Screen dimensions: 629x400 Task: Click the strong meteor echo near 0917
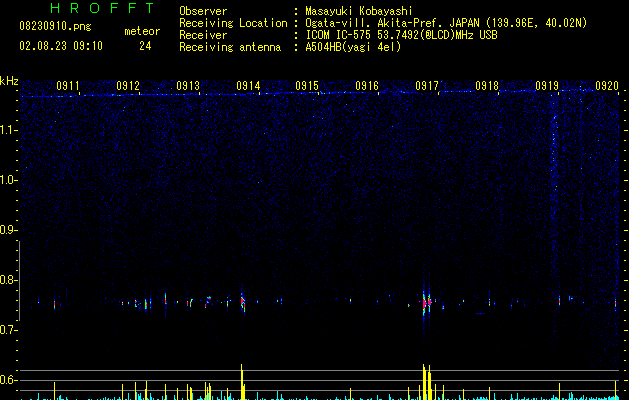point(426,302)
